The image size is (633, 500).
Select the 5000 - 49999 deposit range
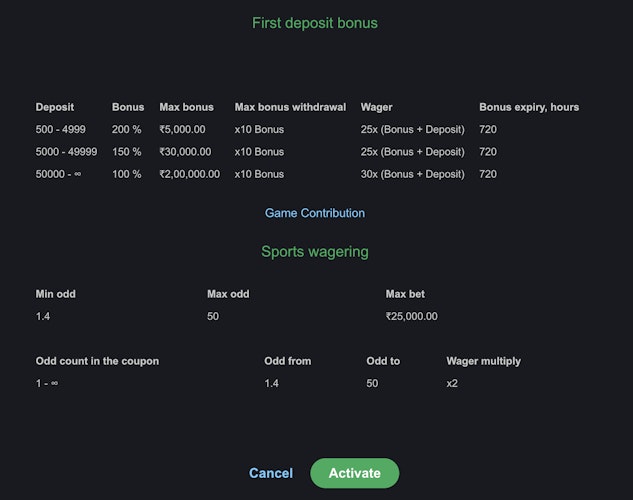pyautogui.click(x=66, y=152)
